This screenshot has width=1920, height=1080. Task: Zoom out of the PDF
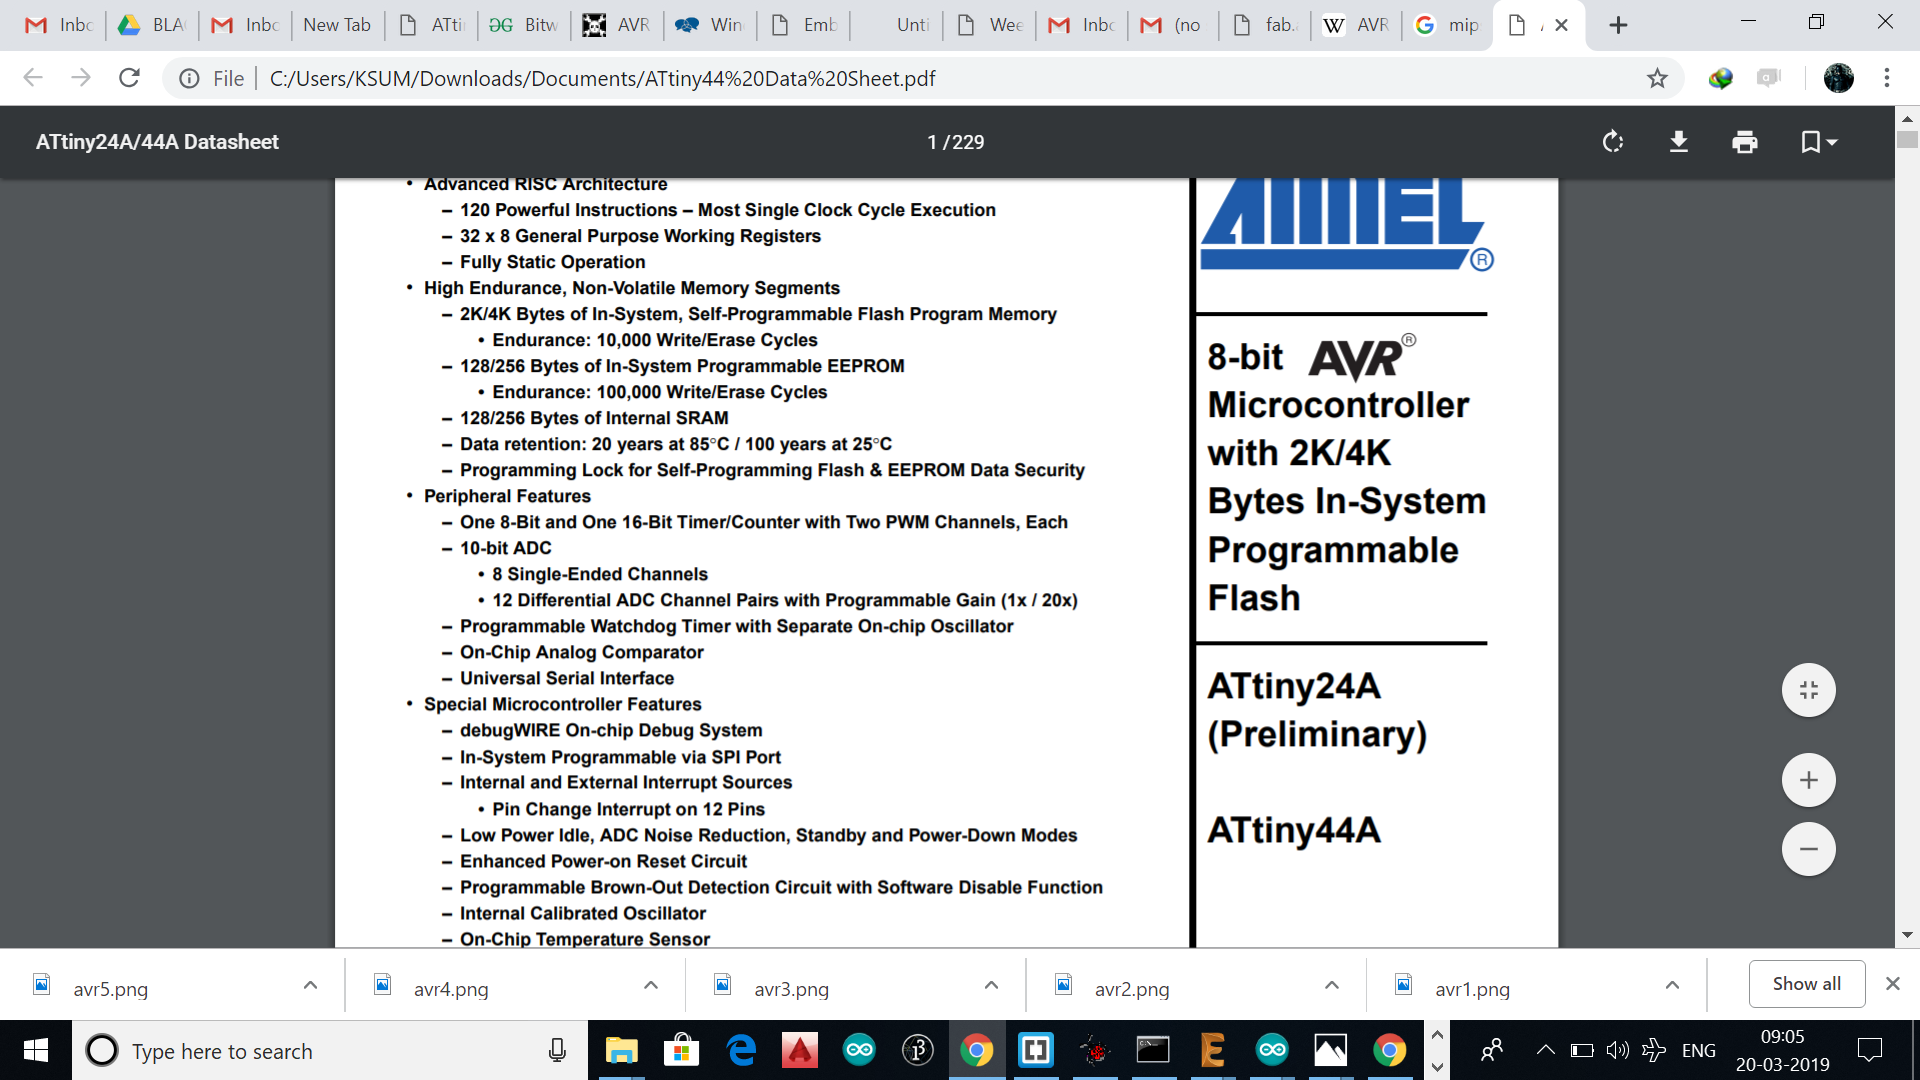(1808, 850)
